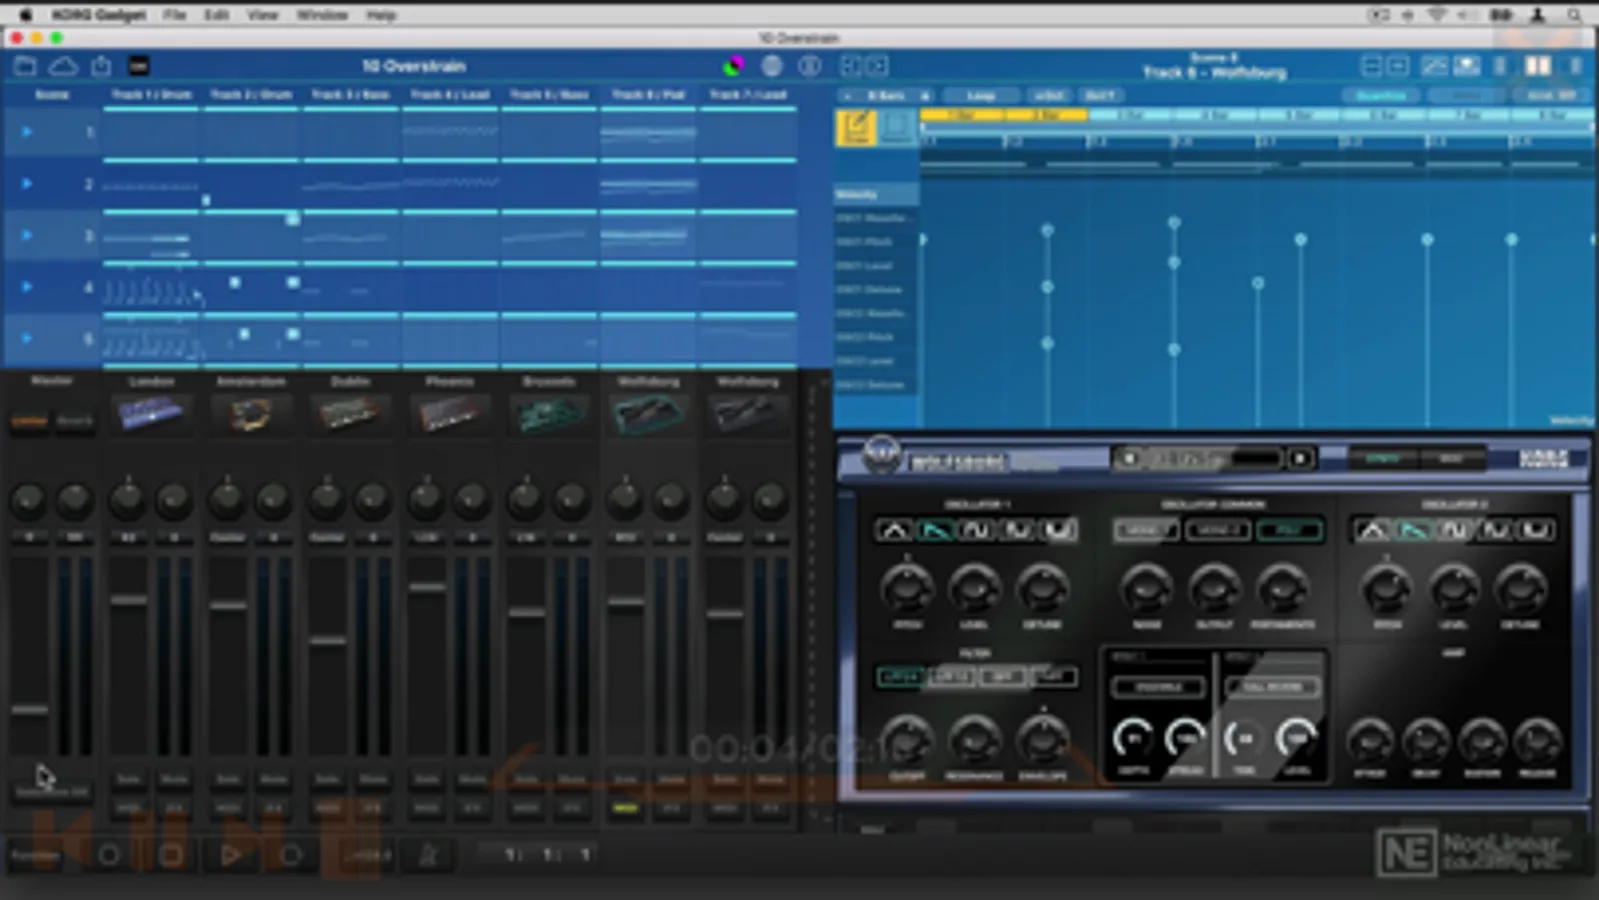Adjust the London channel fader
The image size is (1599, 900).
pyautogui.click(x=129, y=599)
